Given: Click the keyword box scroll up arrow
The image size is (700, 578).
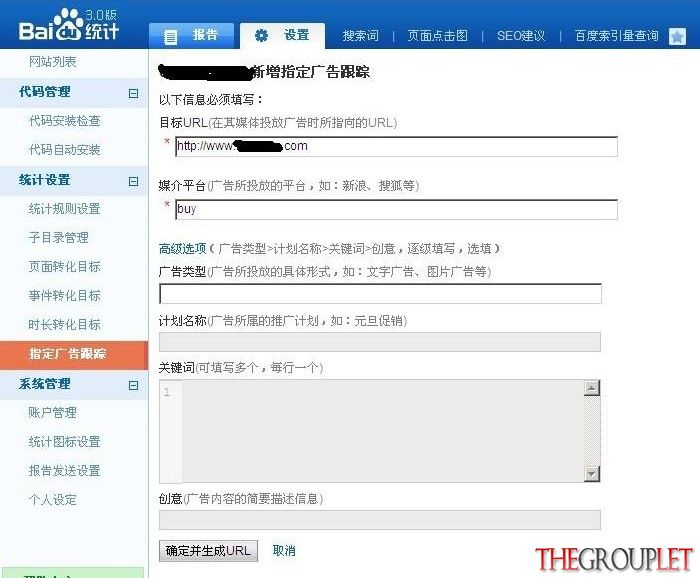Looking at the screenshot, I should point(592,388).
